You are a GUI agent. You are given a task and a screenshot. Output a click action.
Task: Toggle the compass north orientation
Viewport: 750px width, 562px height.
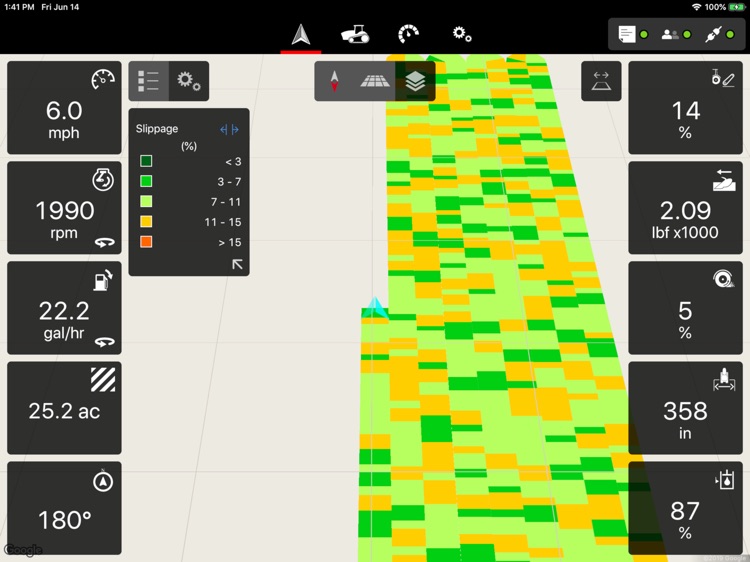pos(334,81)
